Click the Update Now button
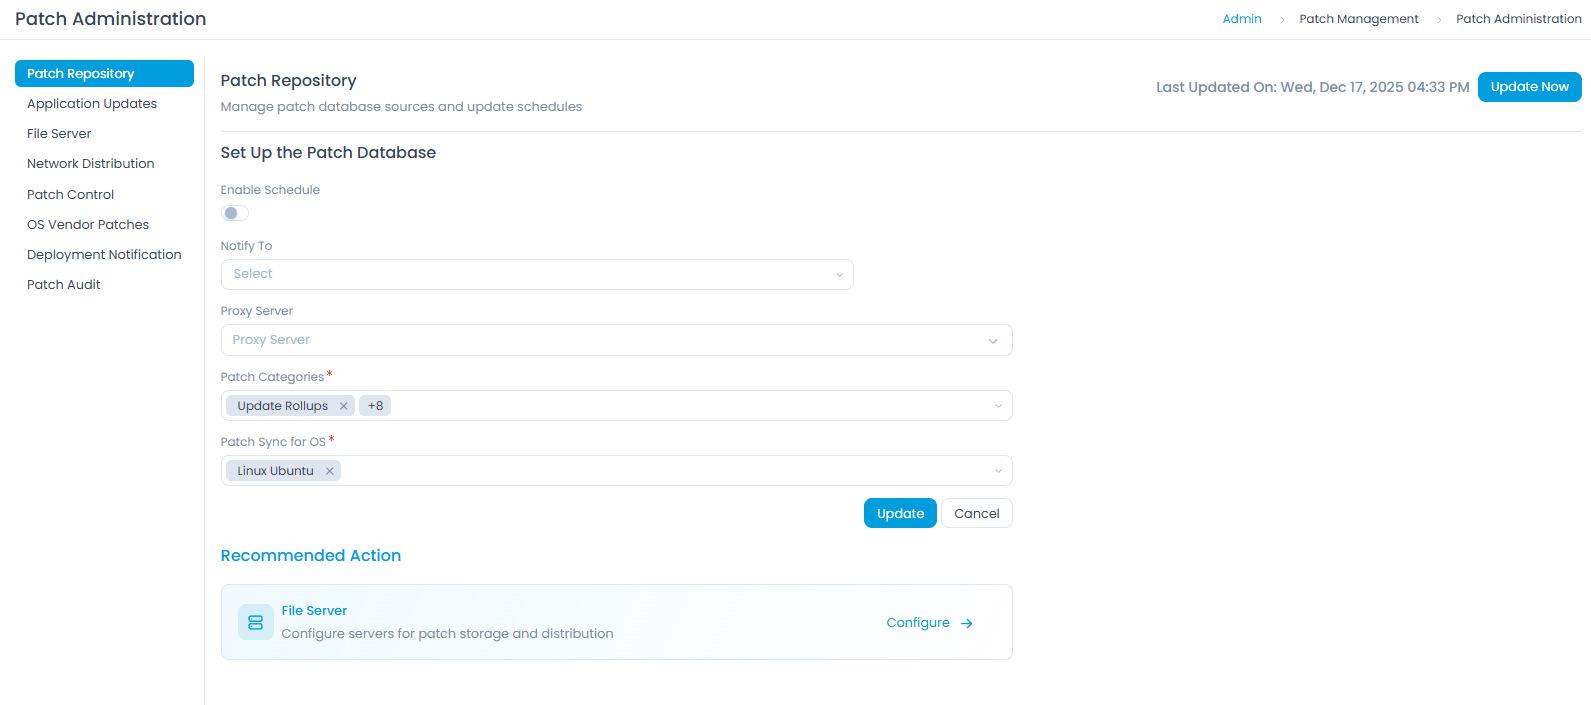 [x=1529, y=87]
